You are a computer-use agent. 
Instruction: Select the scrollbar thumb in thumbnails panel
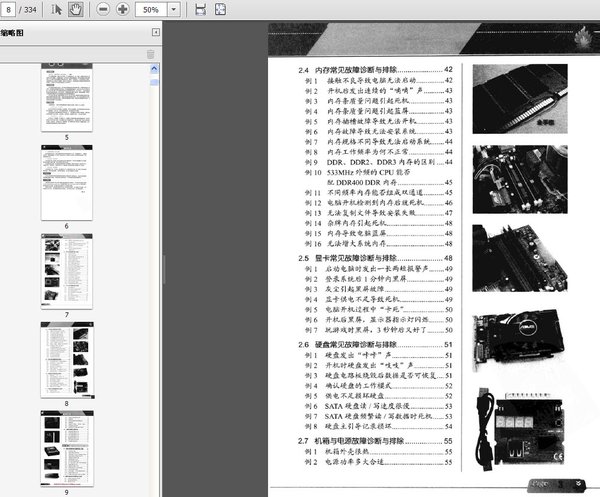point(154,82)
